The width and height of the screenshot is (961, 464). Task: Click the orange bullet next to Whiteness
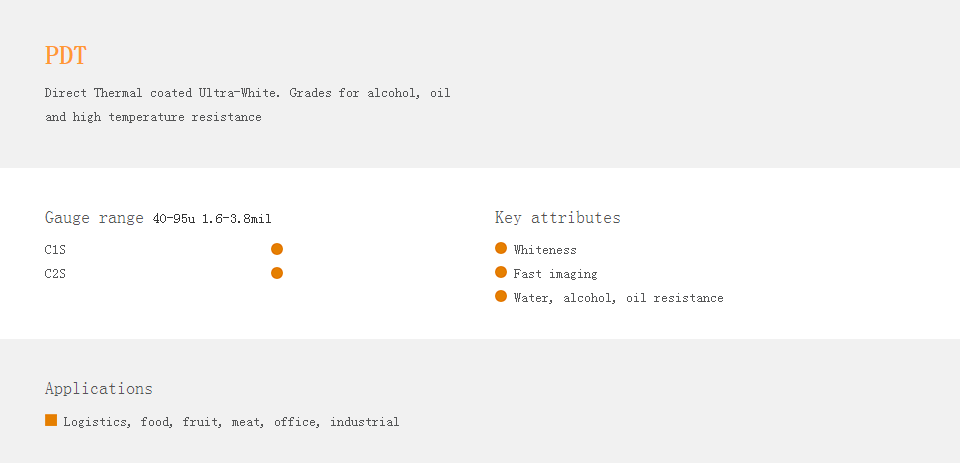pyautogui.click(x=501, y=248)
